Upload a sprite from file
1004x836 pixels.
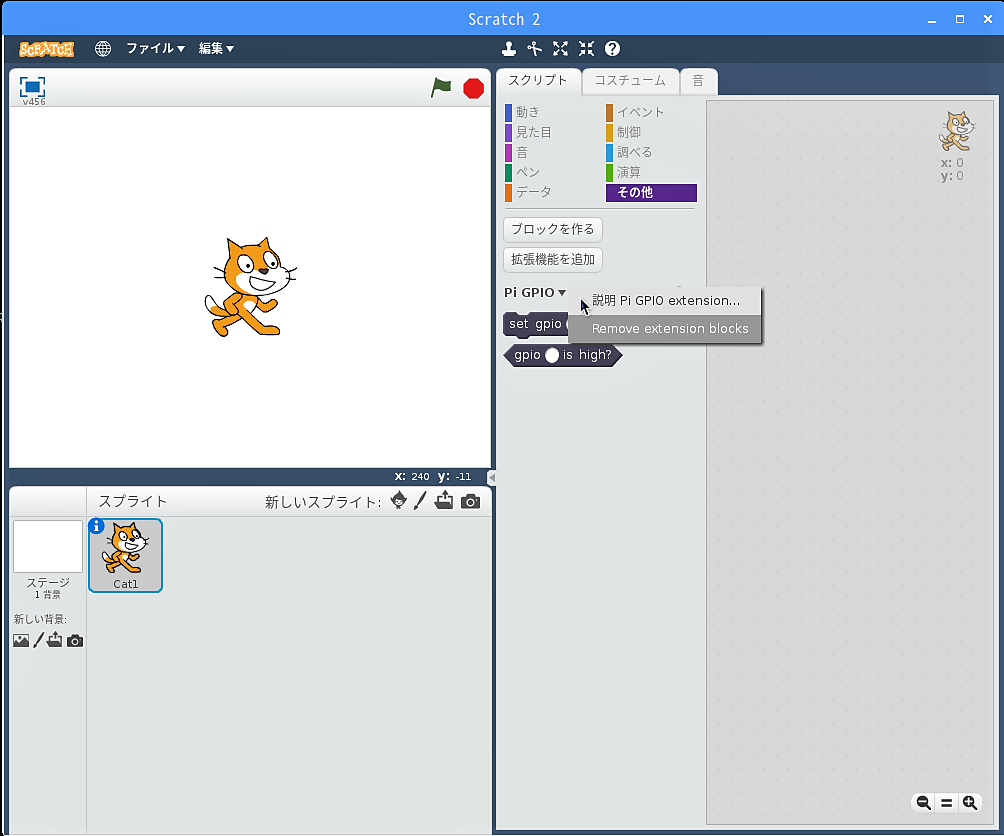[x=444, y=501]
